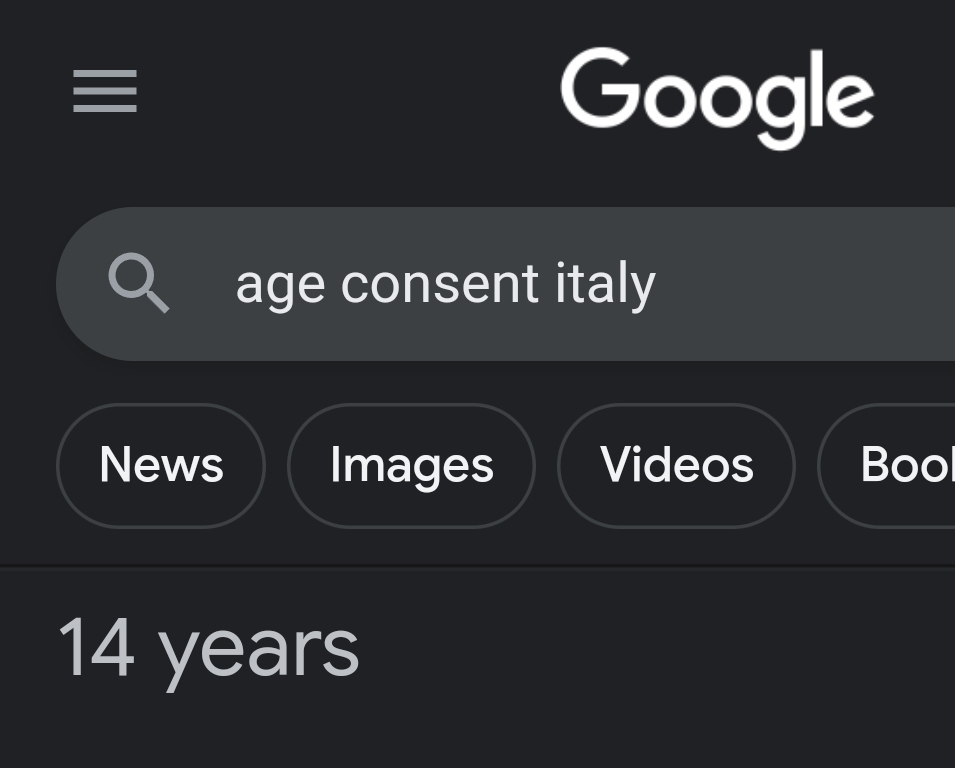This screenshot has height=768, width=955.
Task: Tap the three-line menu icon
Action: (x=105, y=91)
